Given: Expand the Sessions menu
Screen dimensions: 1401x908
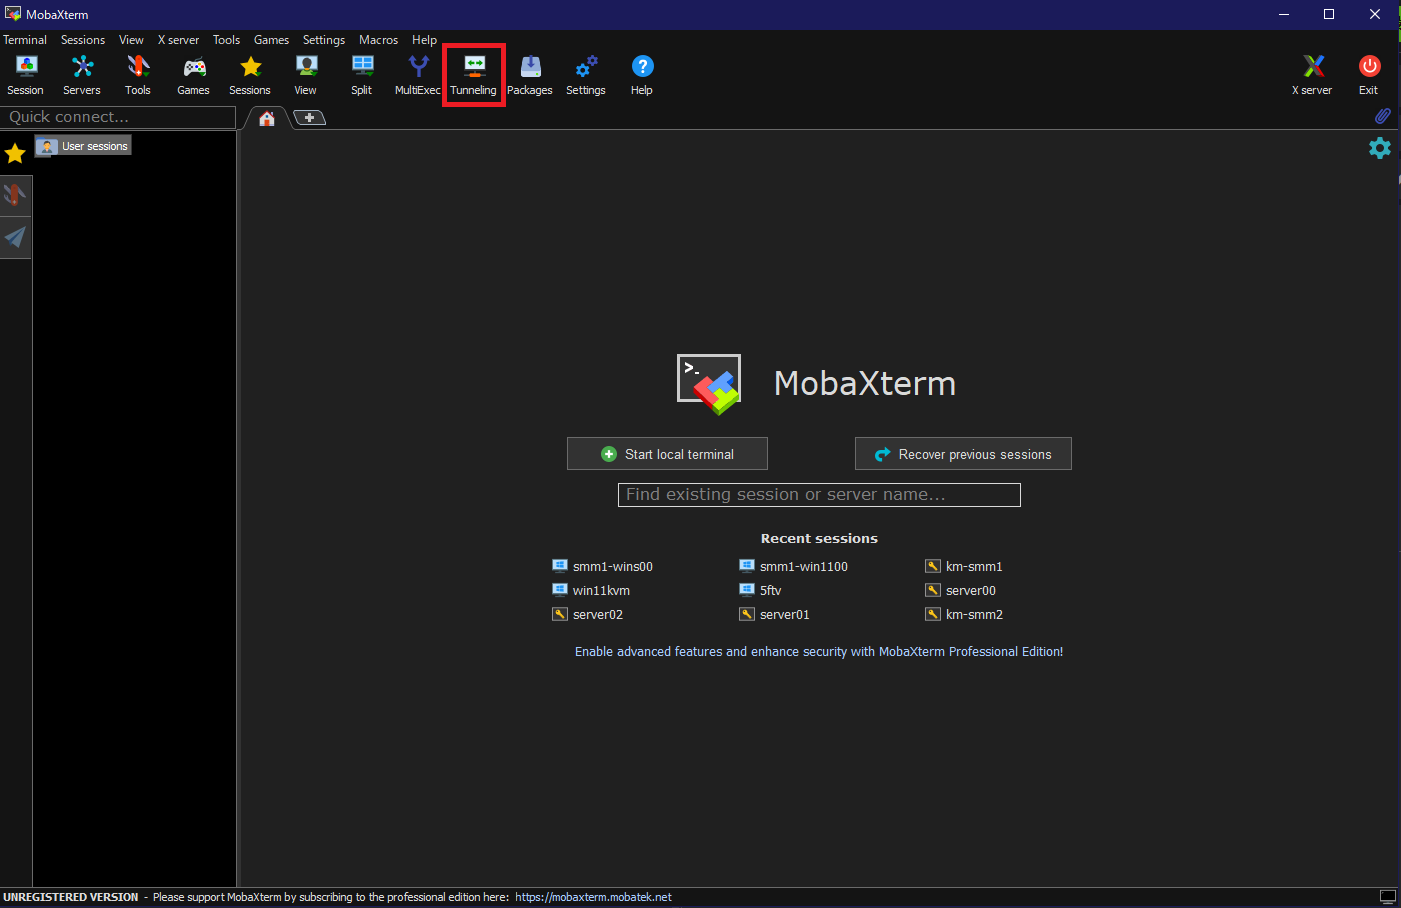Looking at the screenshot, I should click(x=82, y=39).
